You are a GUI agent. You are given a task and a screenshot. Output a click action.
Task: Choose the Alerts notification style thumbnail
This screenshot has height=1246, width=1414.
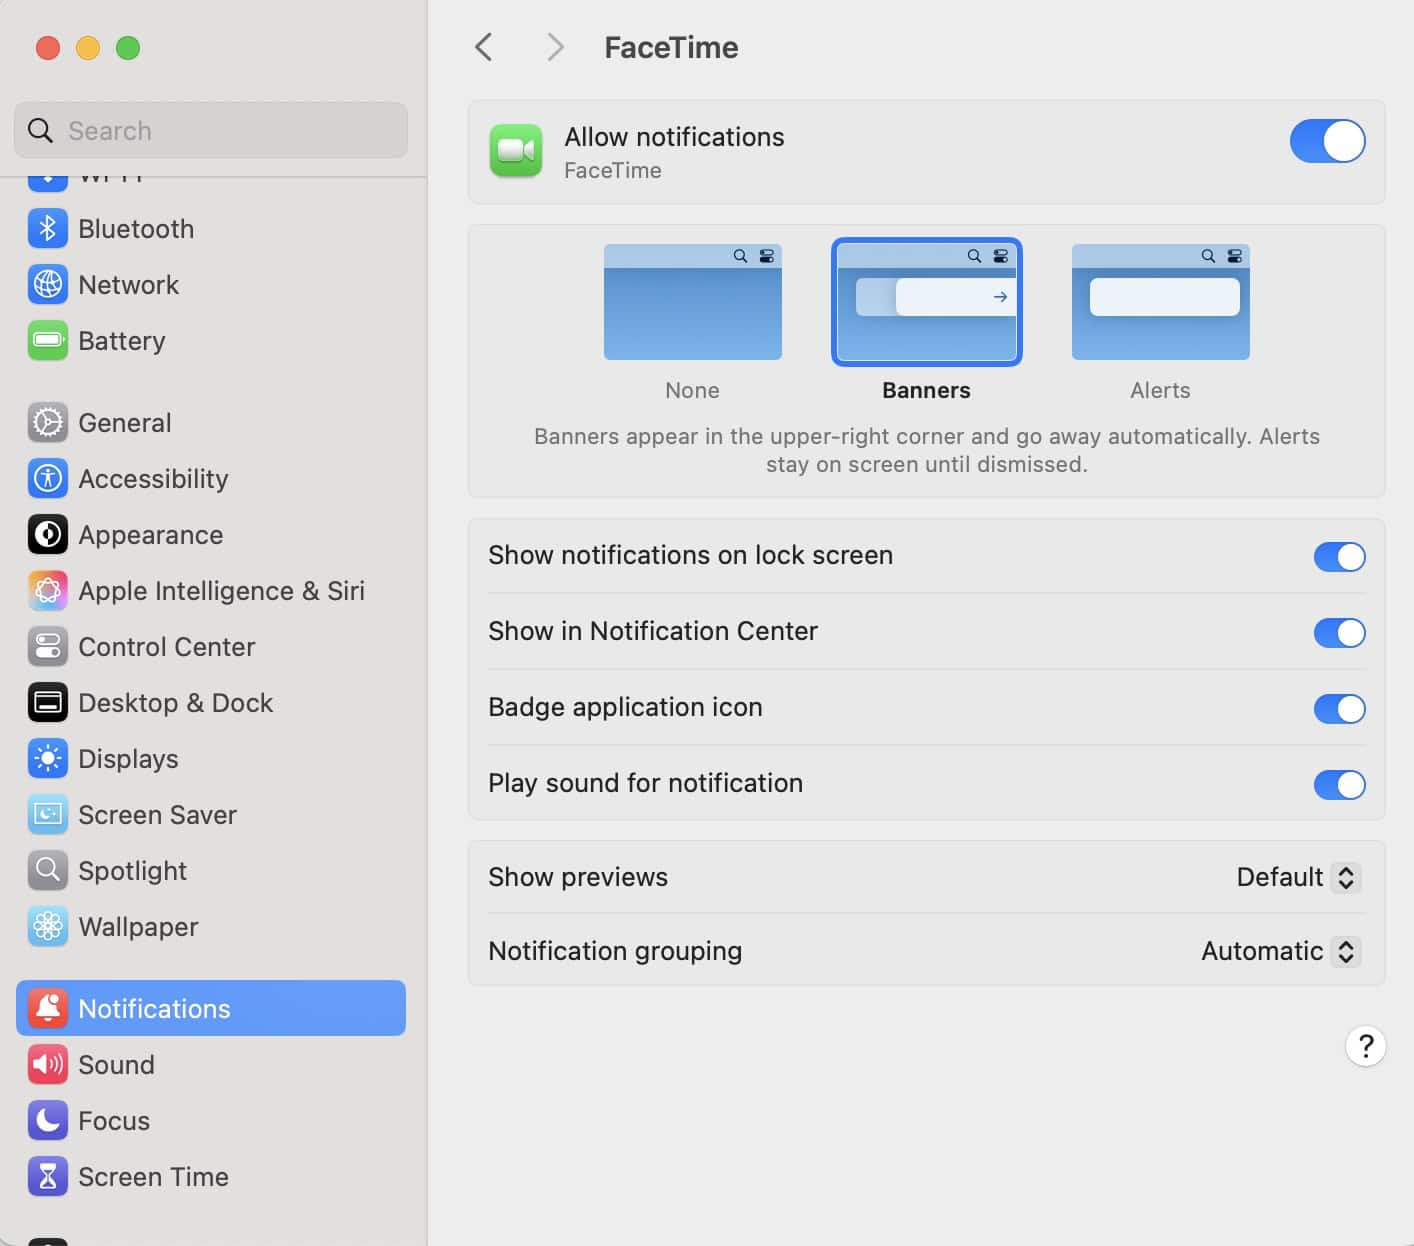(x=1160, y=302)
